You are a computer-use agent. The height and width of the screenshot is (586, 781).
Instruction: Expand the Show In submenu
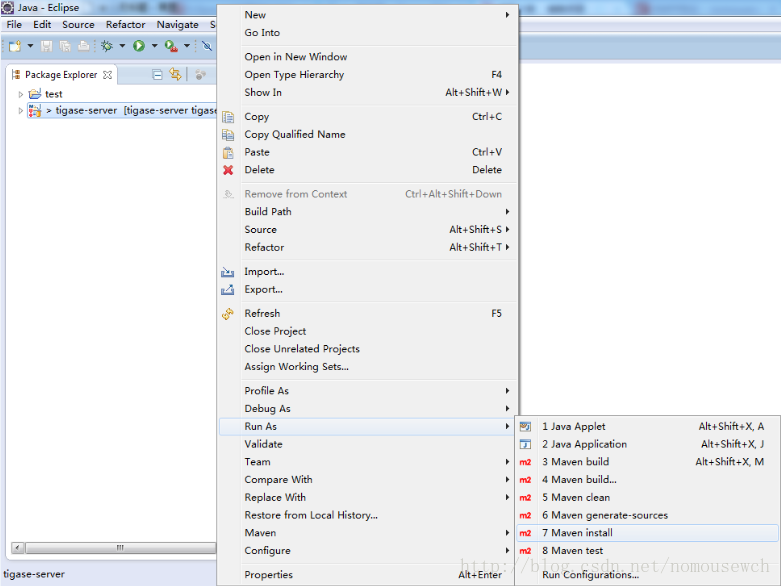click(368, 93)
